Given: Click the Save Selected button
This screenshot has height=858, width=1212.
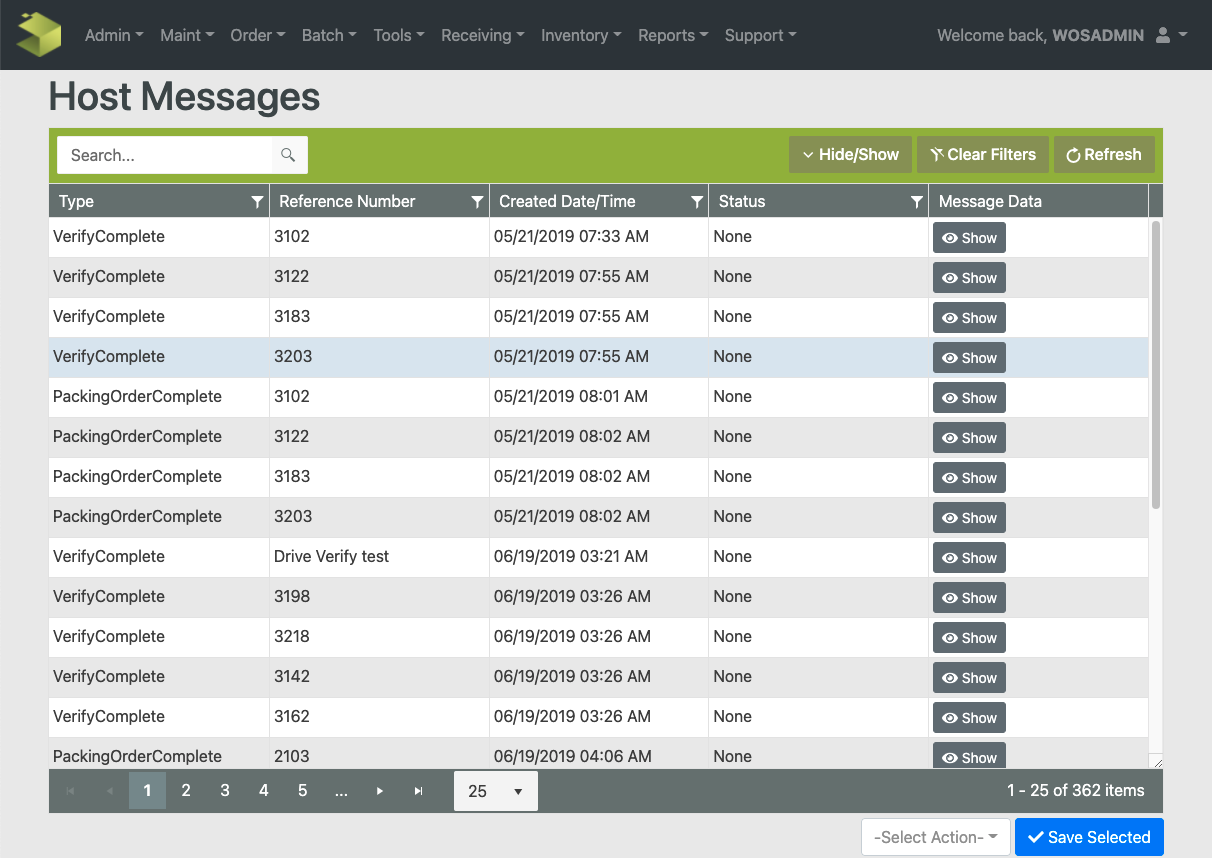Looking at the screenshot, I should [x=1088, y=837].
